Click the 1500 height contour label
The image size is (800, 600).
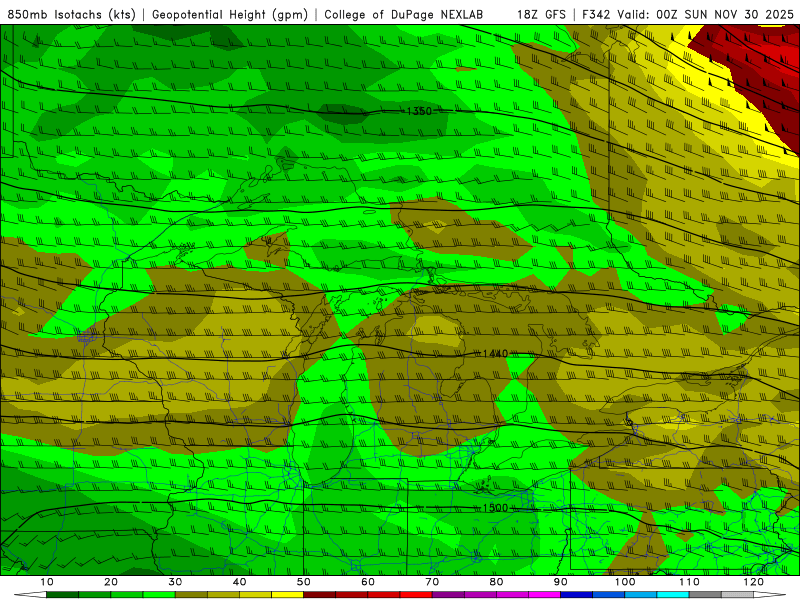495,508
